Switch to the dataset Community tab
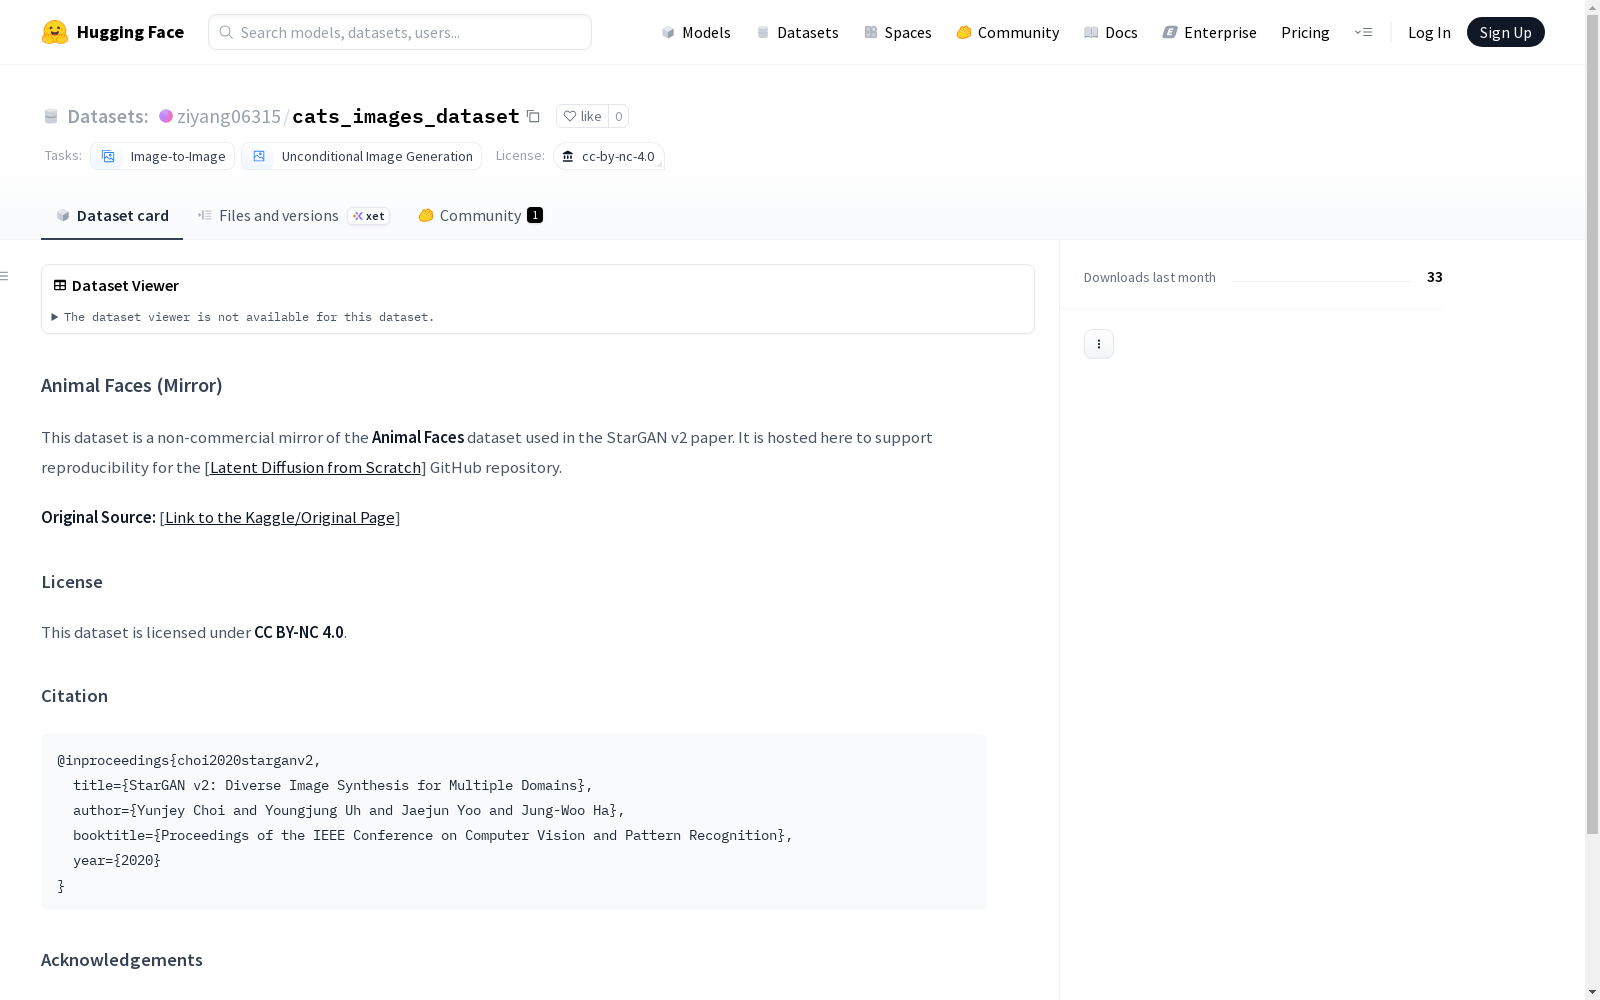The height and width of the screenshot is (1000, 1600). click(x=480, y=216)
